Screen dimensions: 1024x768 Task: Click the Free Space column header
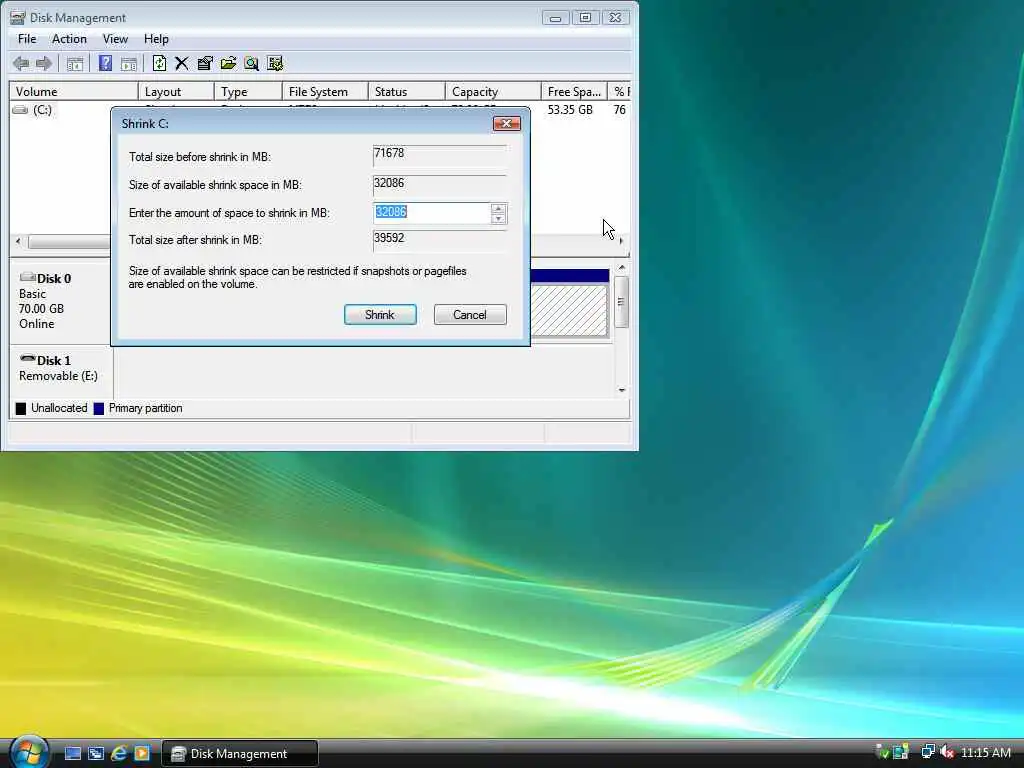(x=574, y=91)
